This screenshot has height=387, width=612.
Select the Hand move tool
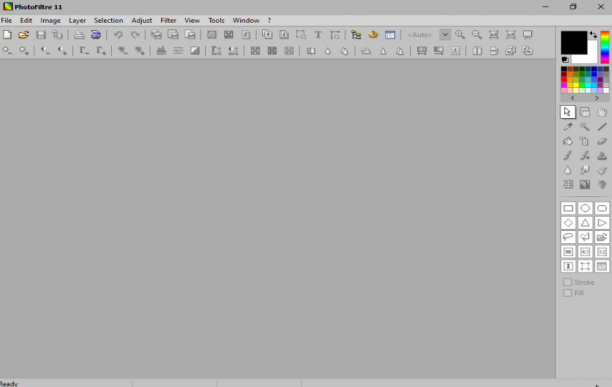pos(602,112)
